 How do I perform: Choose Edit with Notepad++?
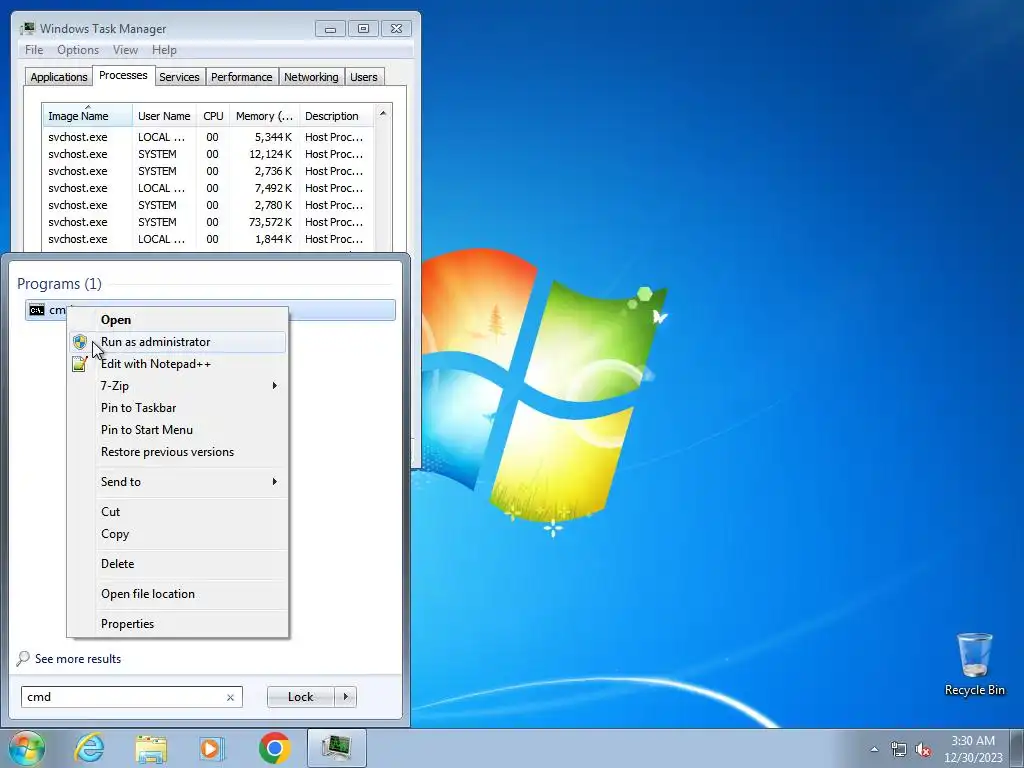pos(178,364)
